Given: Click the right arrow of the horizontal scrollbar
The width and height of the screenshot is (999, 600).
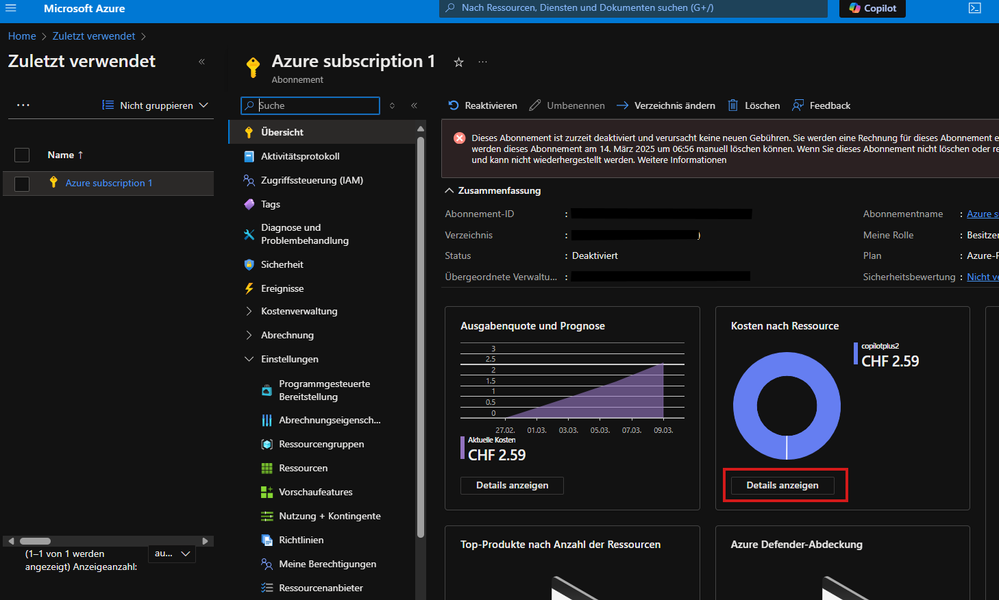Looking at the screenshot, I should [x=205, y=541].
